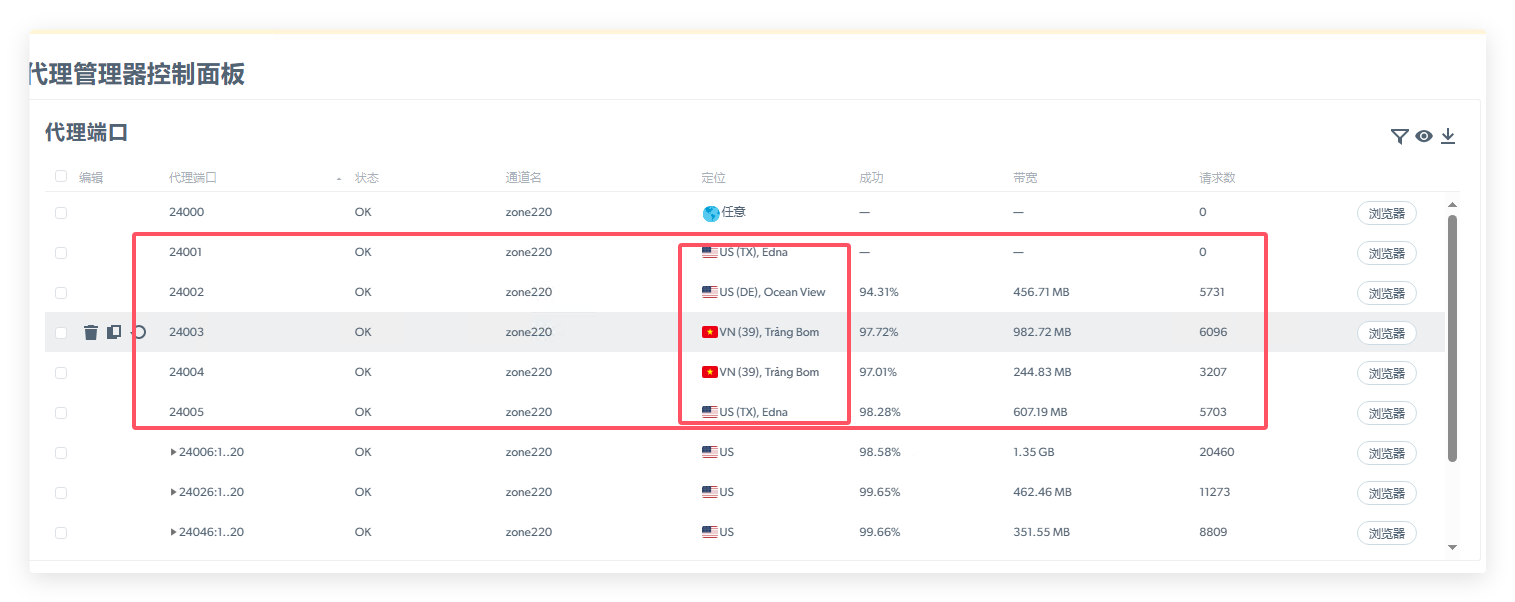Click the US flag on port 24002

(x=710, y=293)
